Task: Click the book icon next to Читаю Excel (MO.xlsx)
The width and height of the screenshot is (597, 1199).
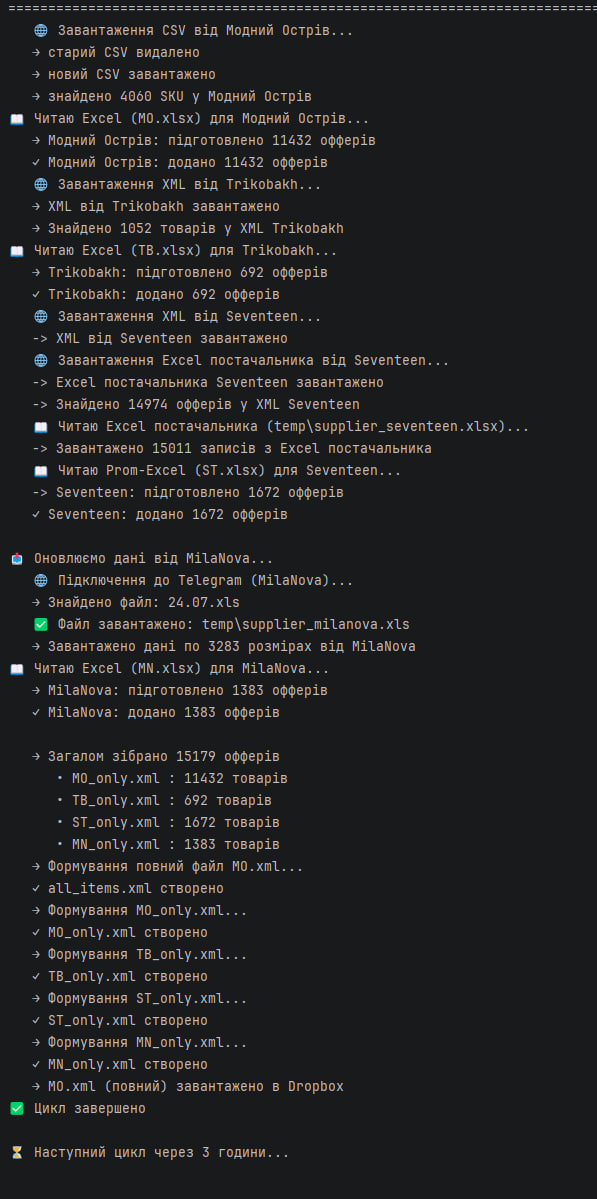Action: click(x=17, y=119)
